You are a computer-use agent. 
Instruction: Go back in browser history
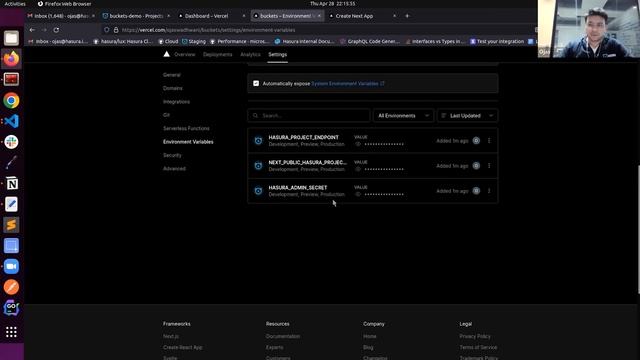(32, 30)
